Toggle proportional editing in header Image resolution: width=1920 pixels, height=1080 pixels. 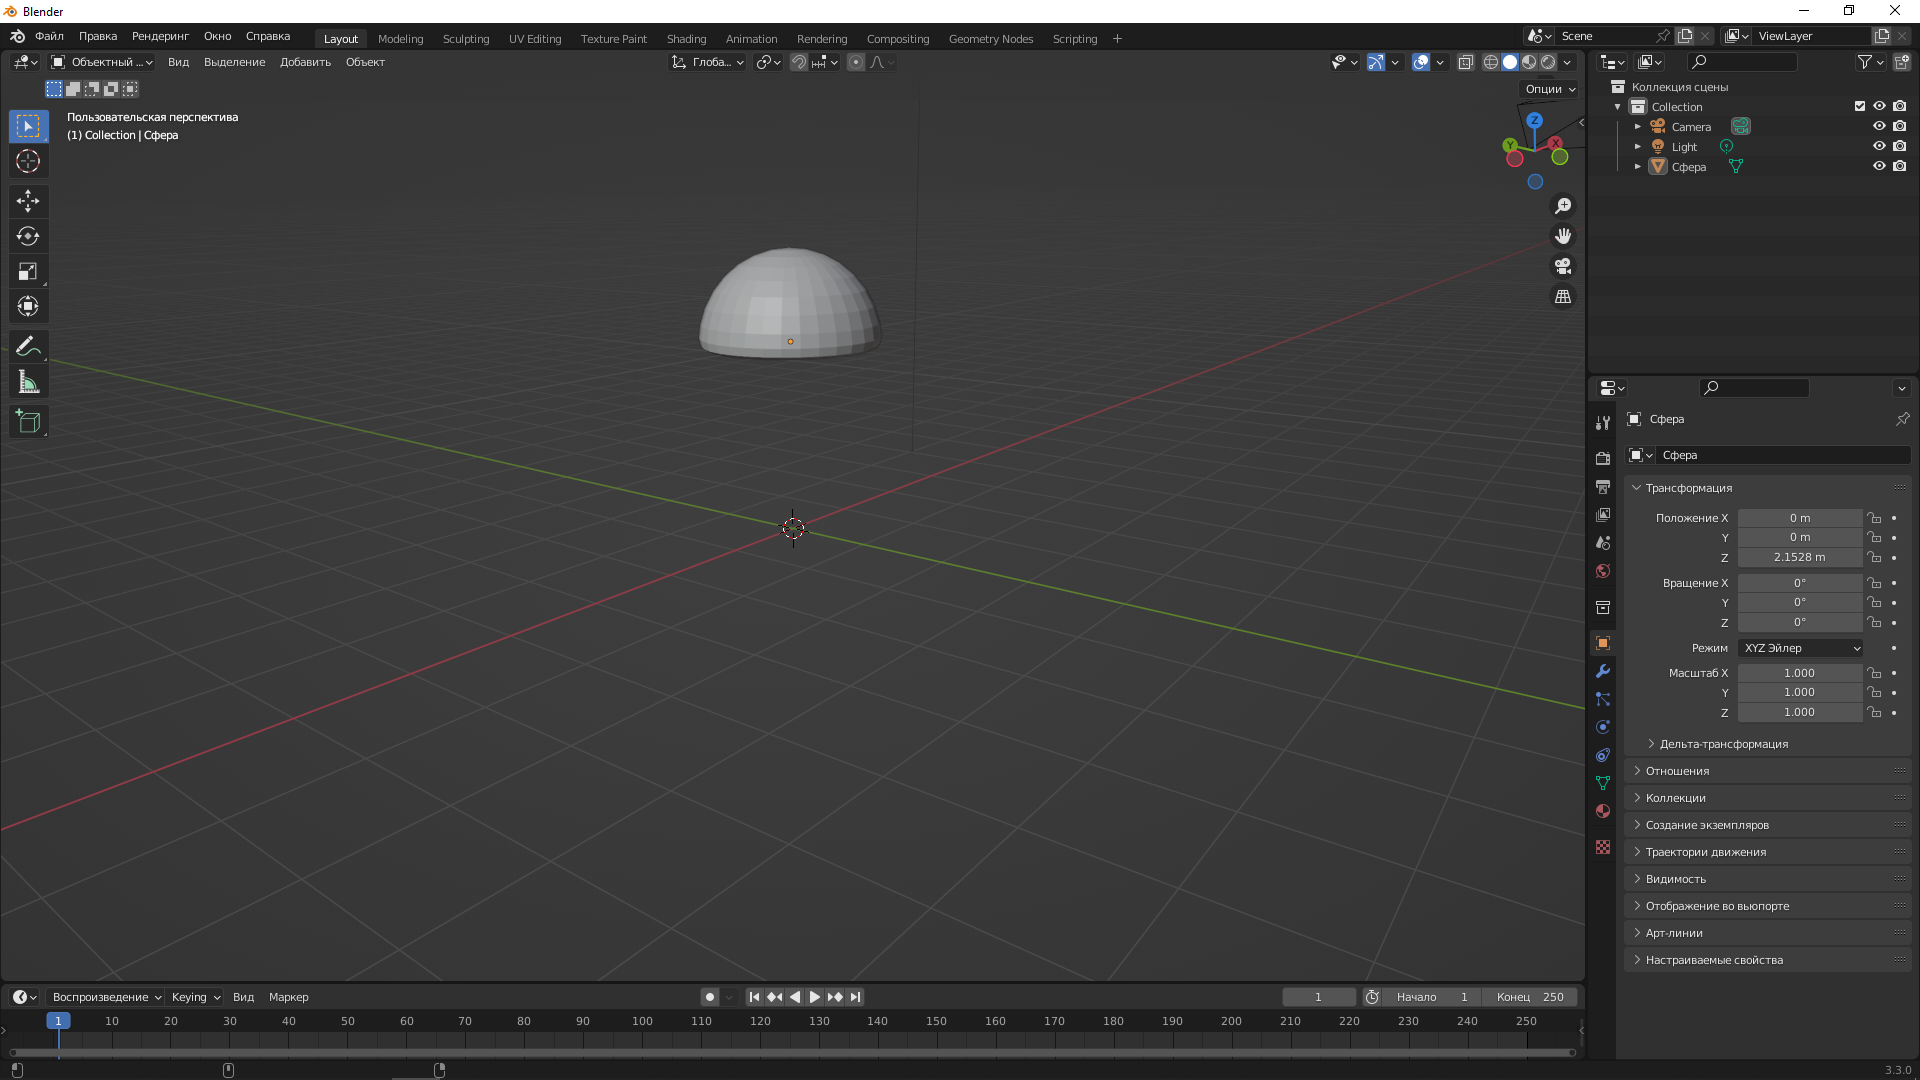856,62
